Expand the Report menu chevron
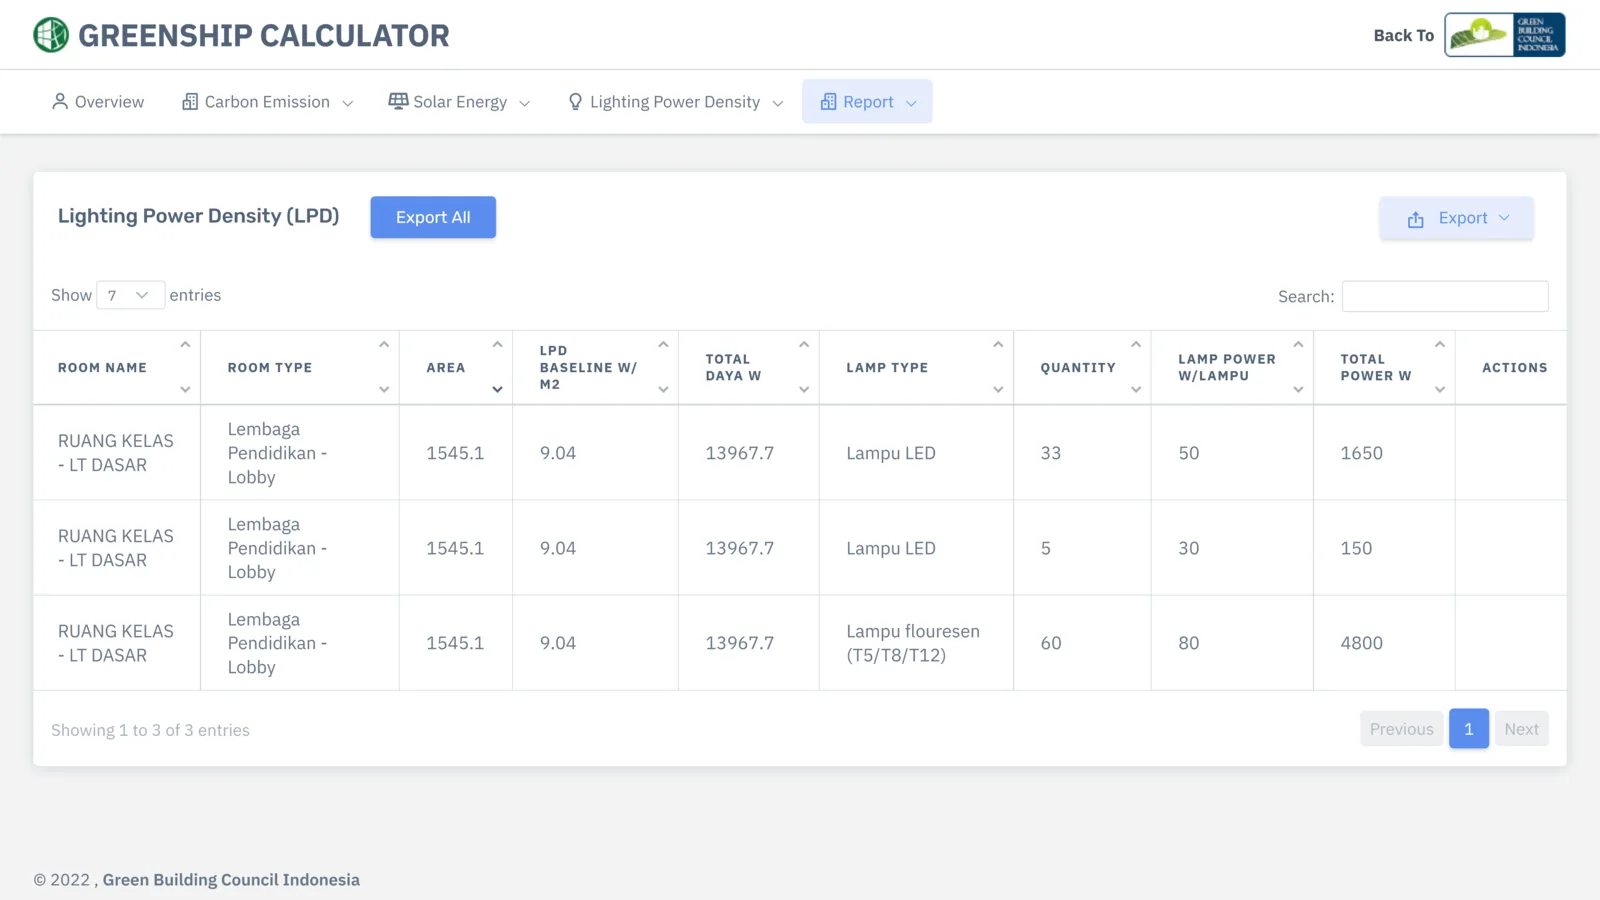Viewport: 1600px width, 900px height. (911, 103)
